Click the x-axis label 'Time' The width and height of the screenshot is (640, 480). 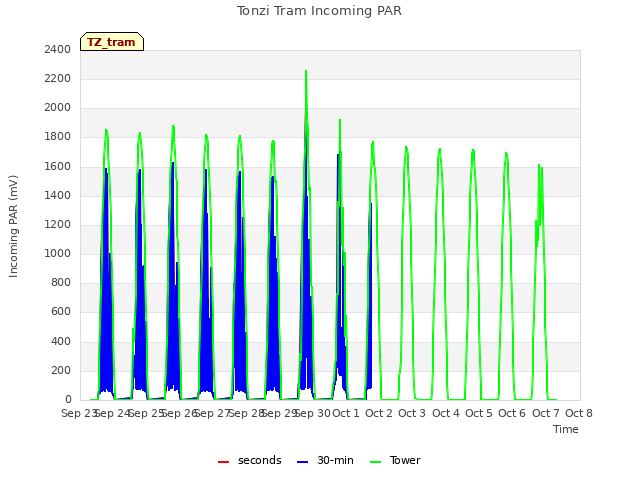[566, 429]
